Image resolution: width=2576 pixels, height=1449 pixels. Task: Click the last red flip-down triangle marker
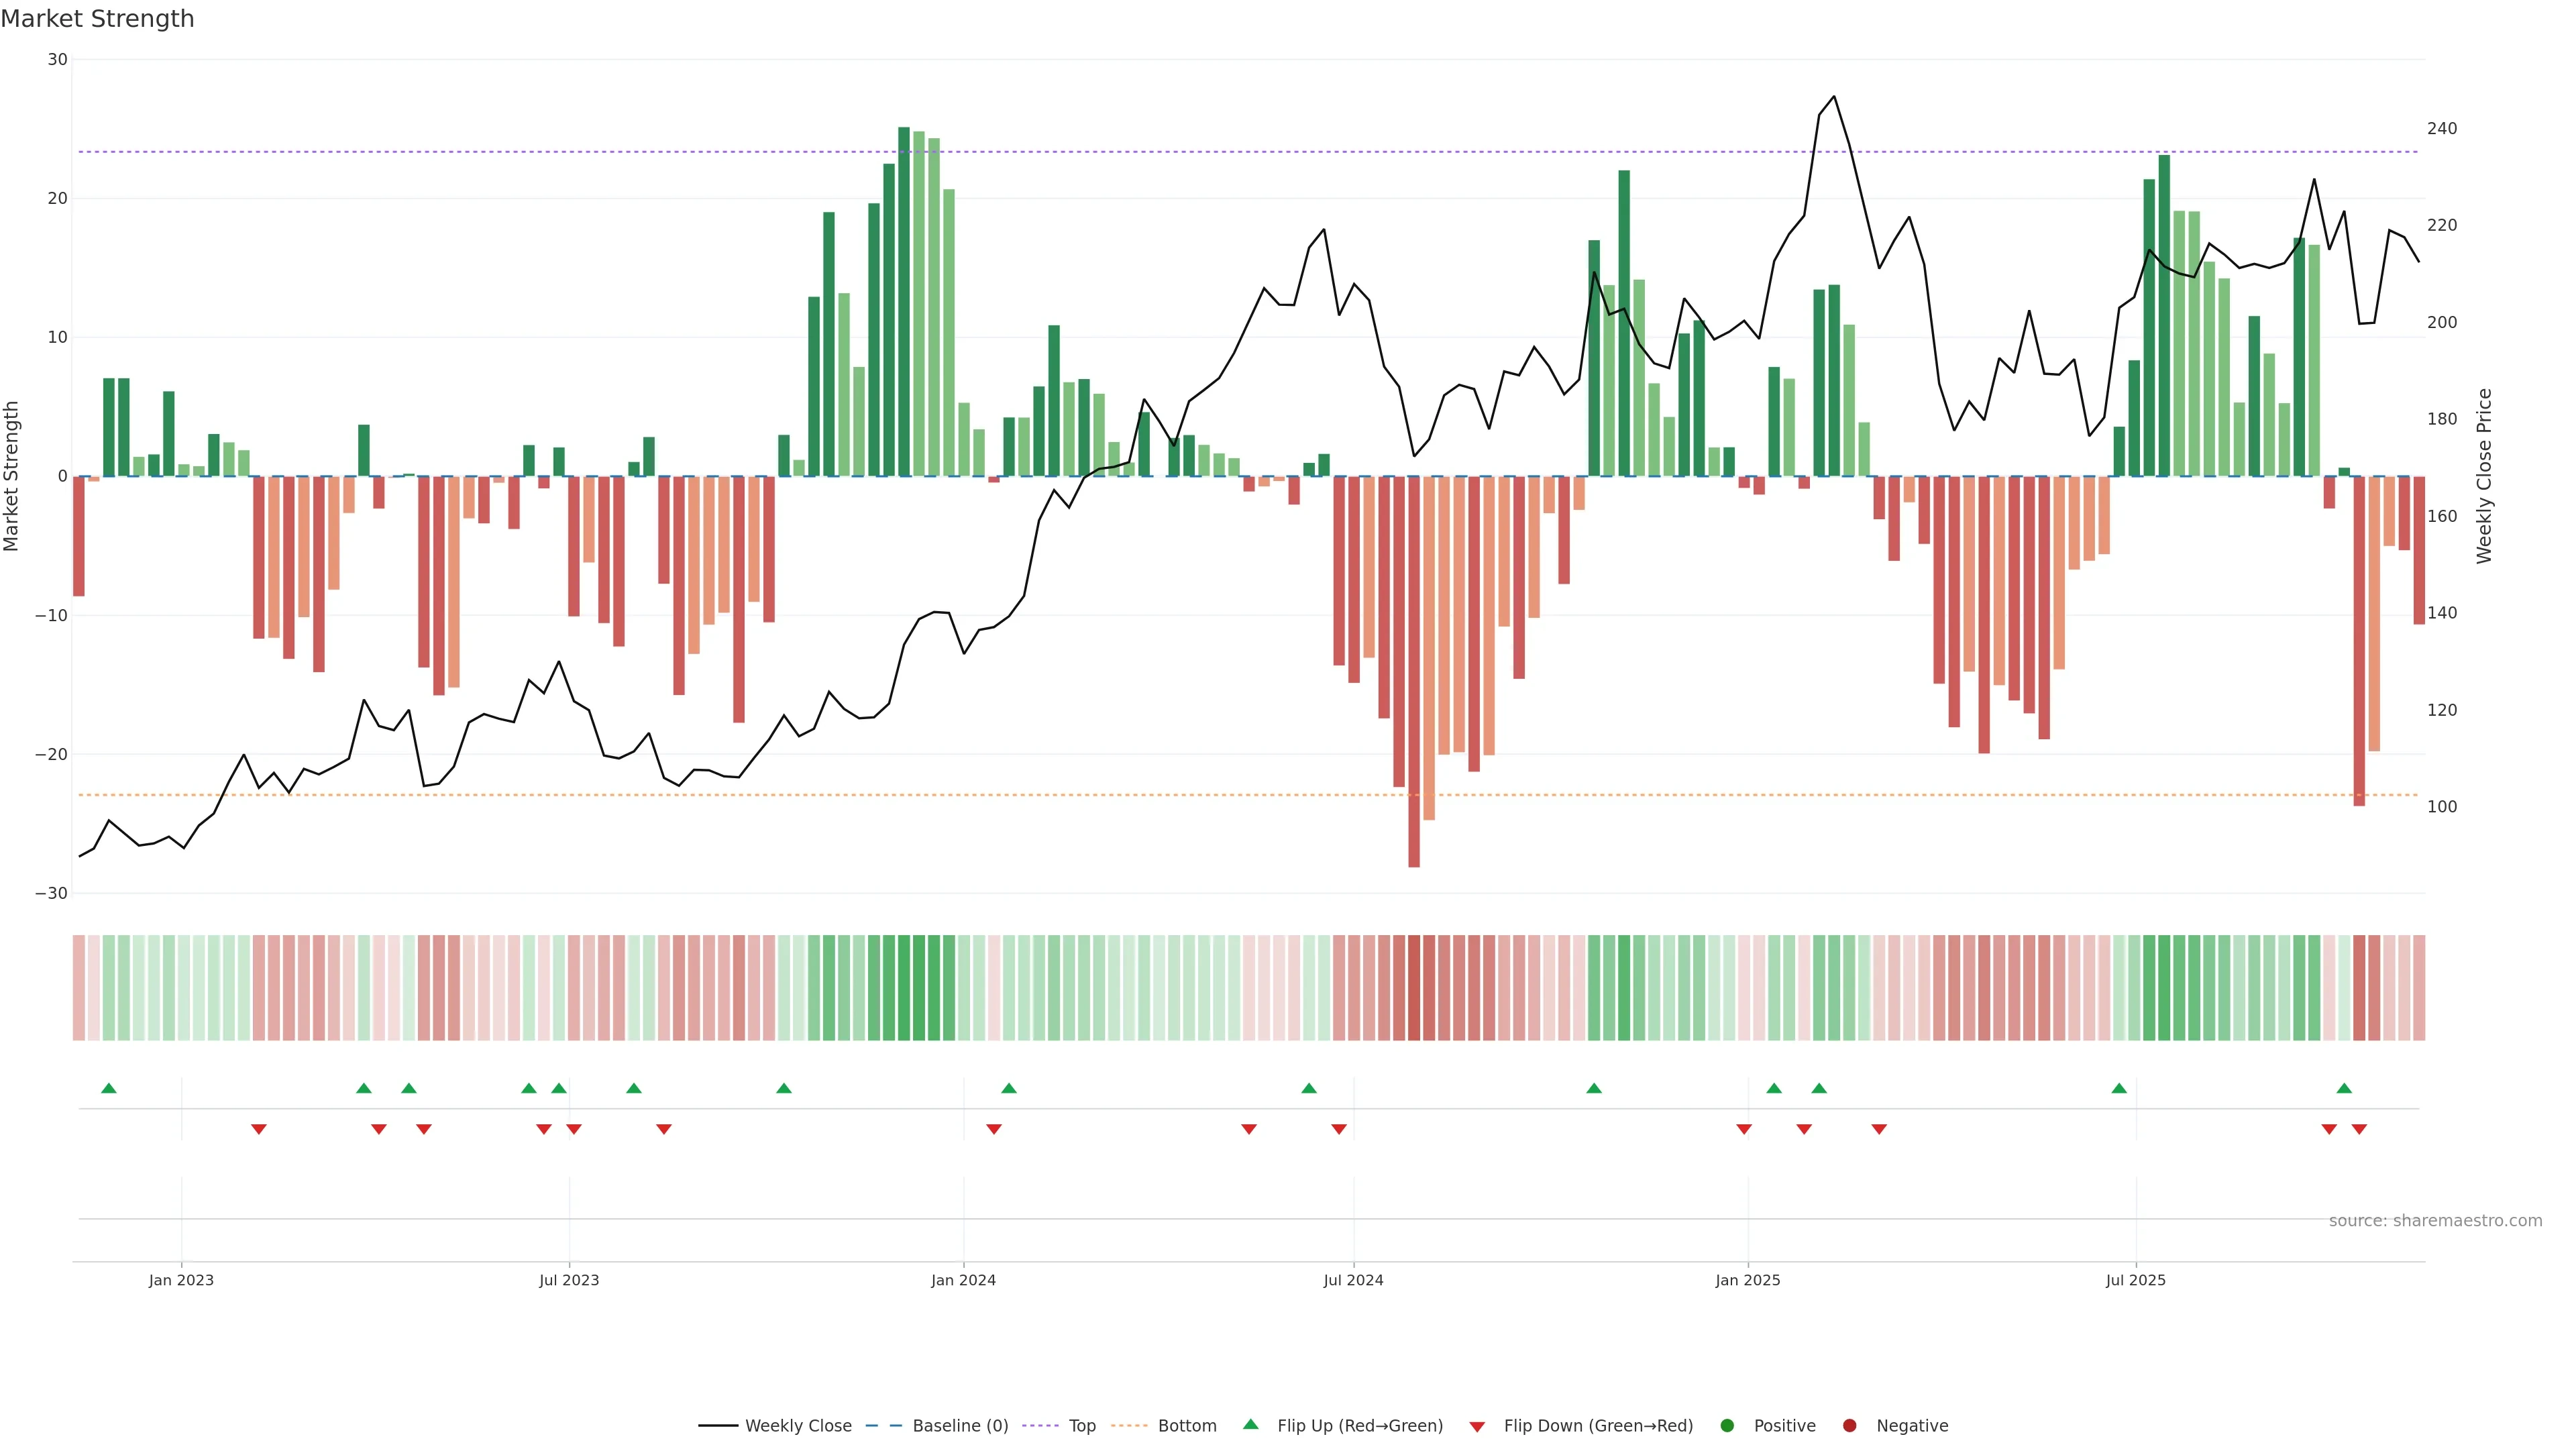(x=2359, y=1129)
